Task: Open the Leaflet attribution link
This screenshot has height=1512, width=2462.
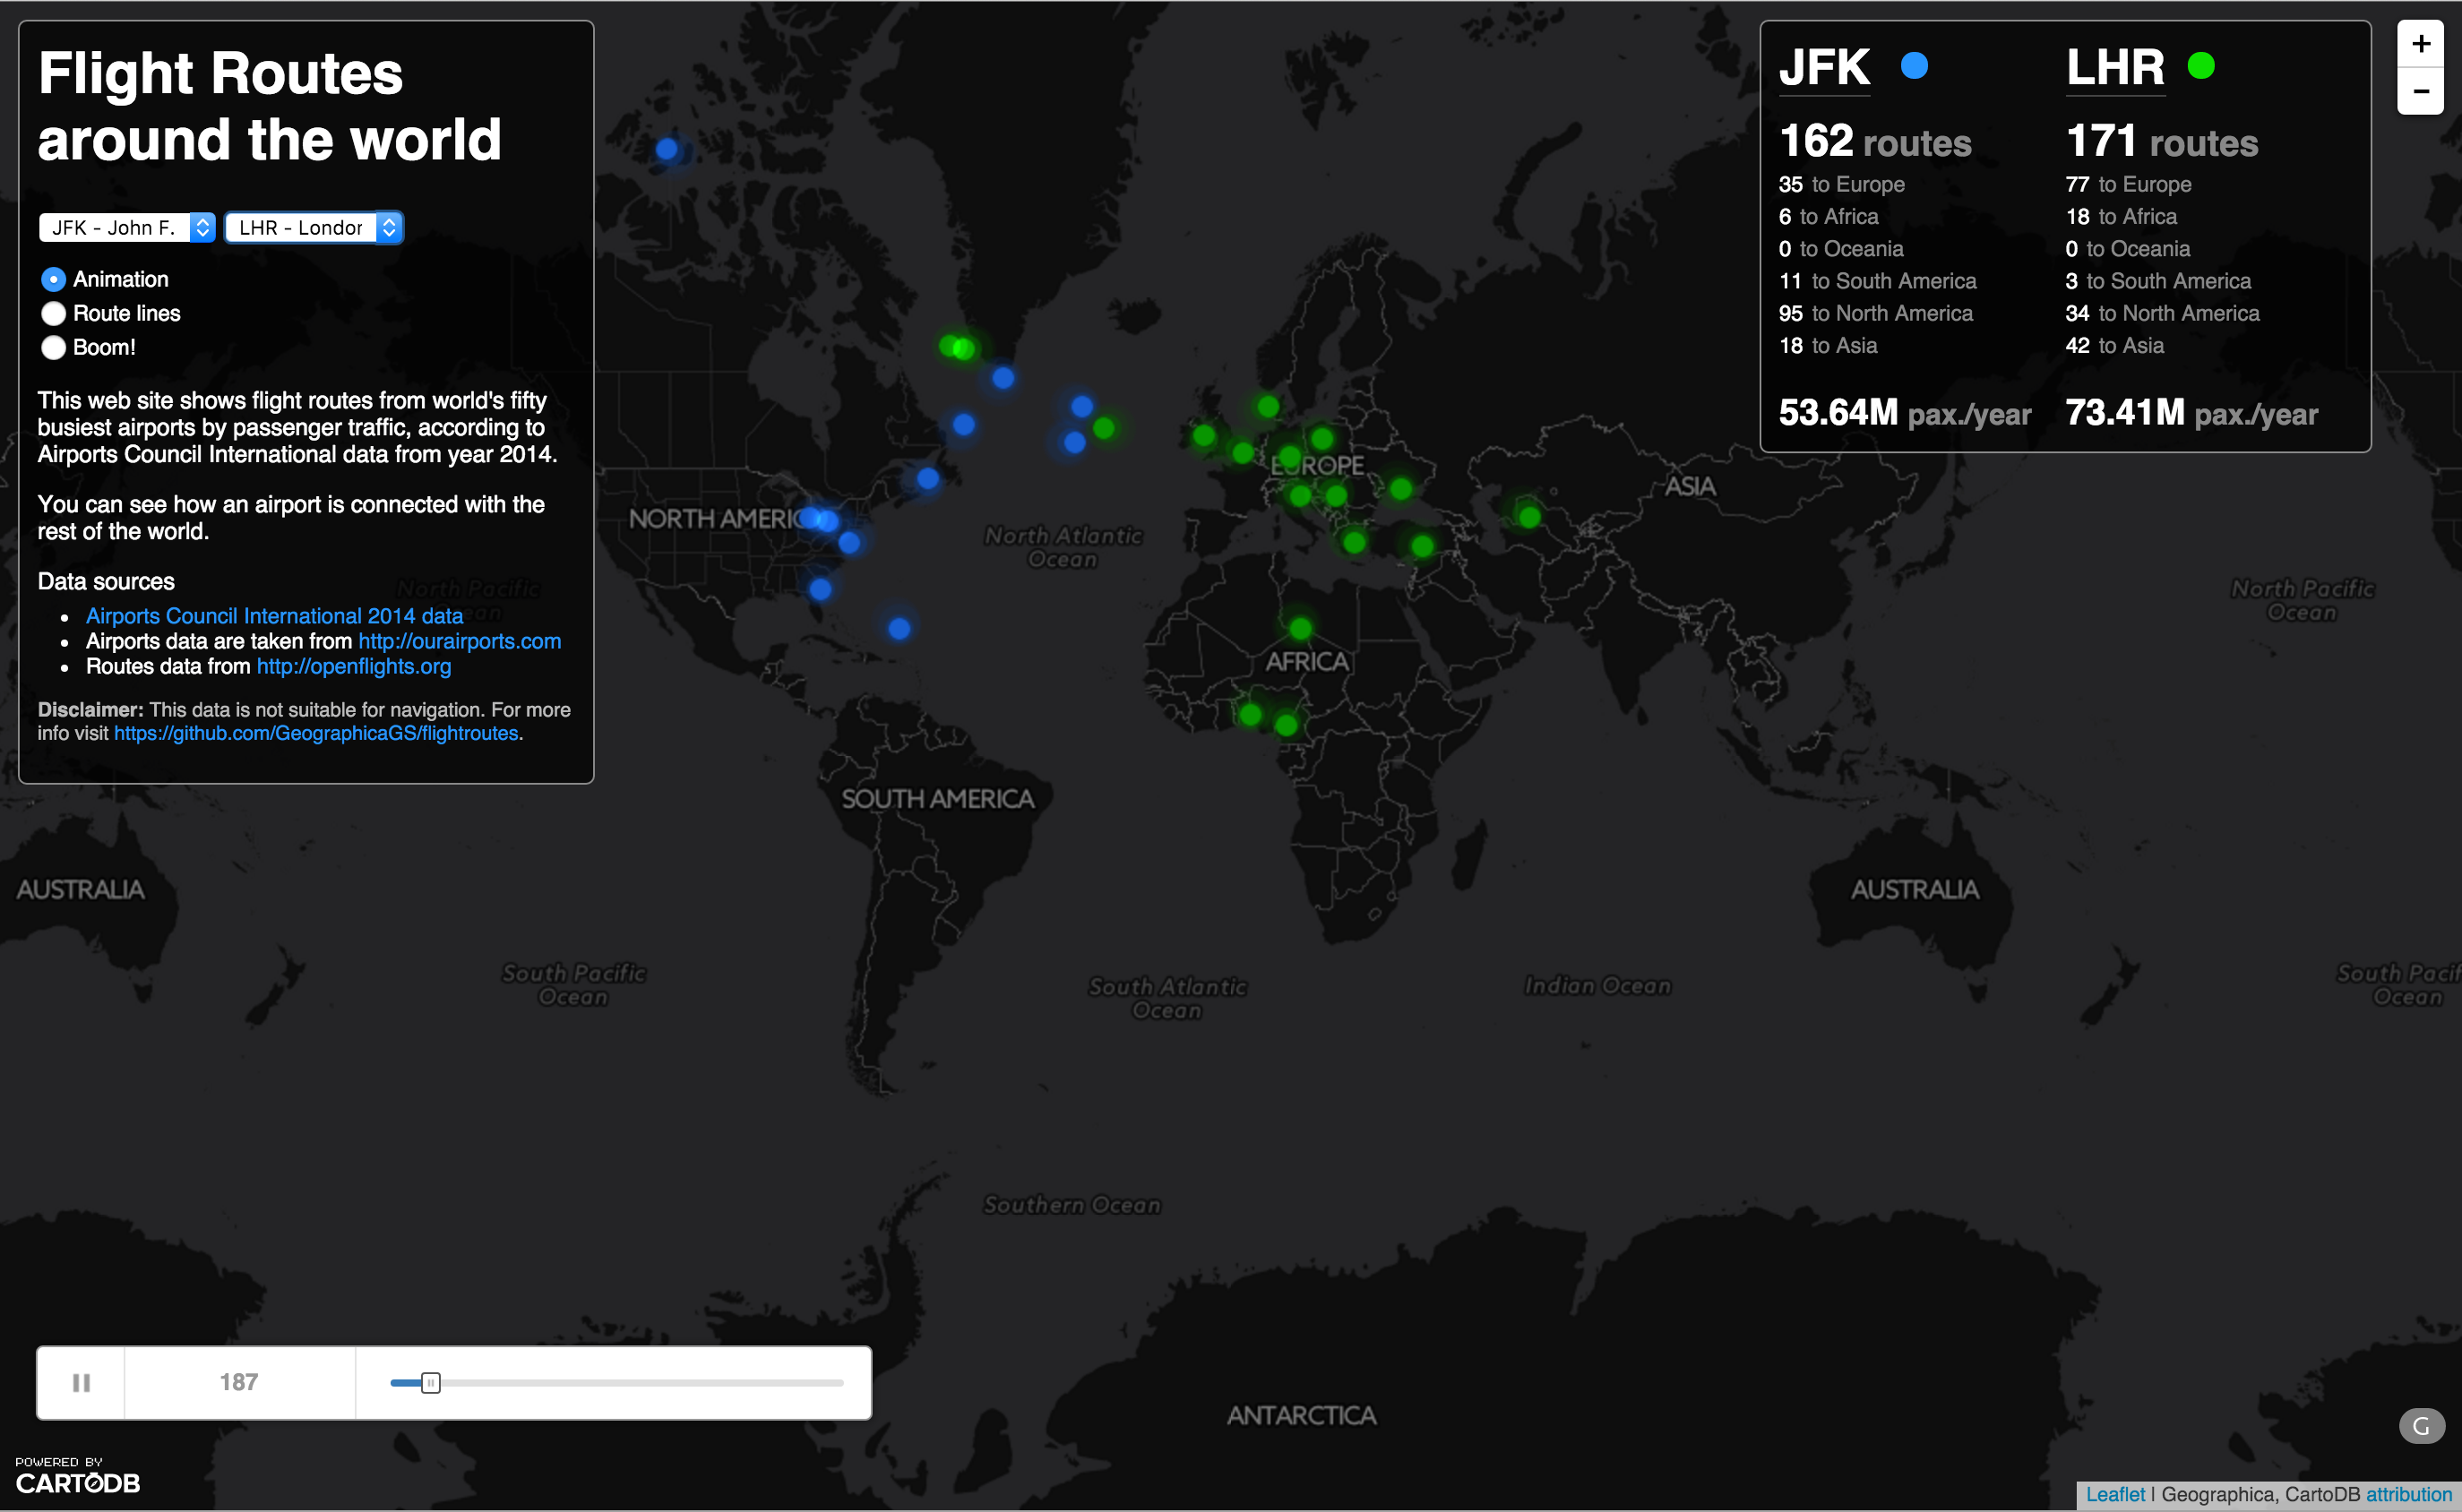Action: [x=2115, y=1494]
